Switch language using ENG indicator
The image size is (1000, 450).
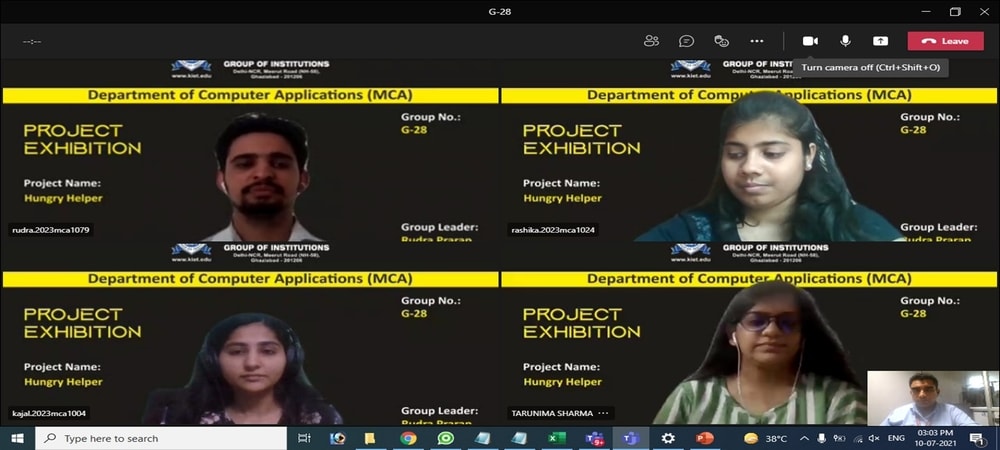pyautogui.click(x=896, y=438)
